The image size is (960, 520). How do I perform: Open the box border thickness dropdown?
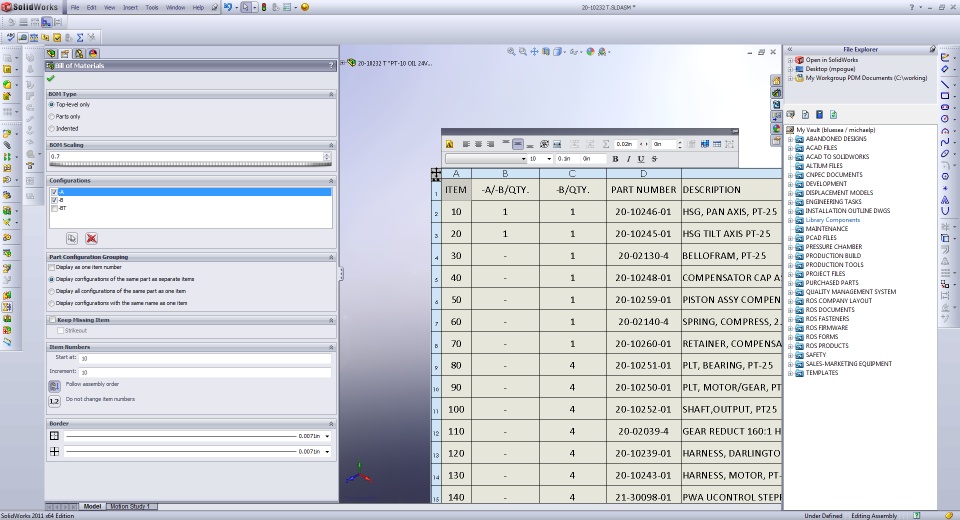328,436
